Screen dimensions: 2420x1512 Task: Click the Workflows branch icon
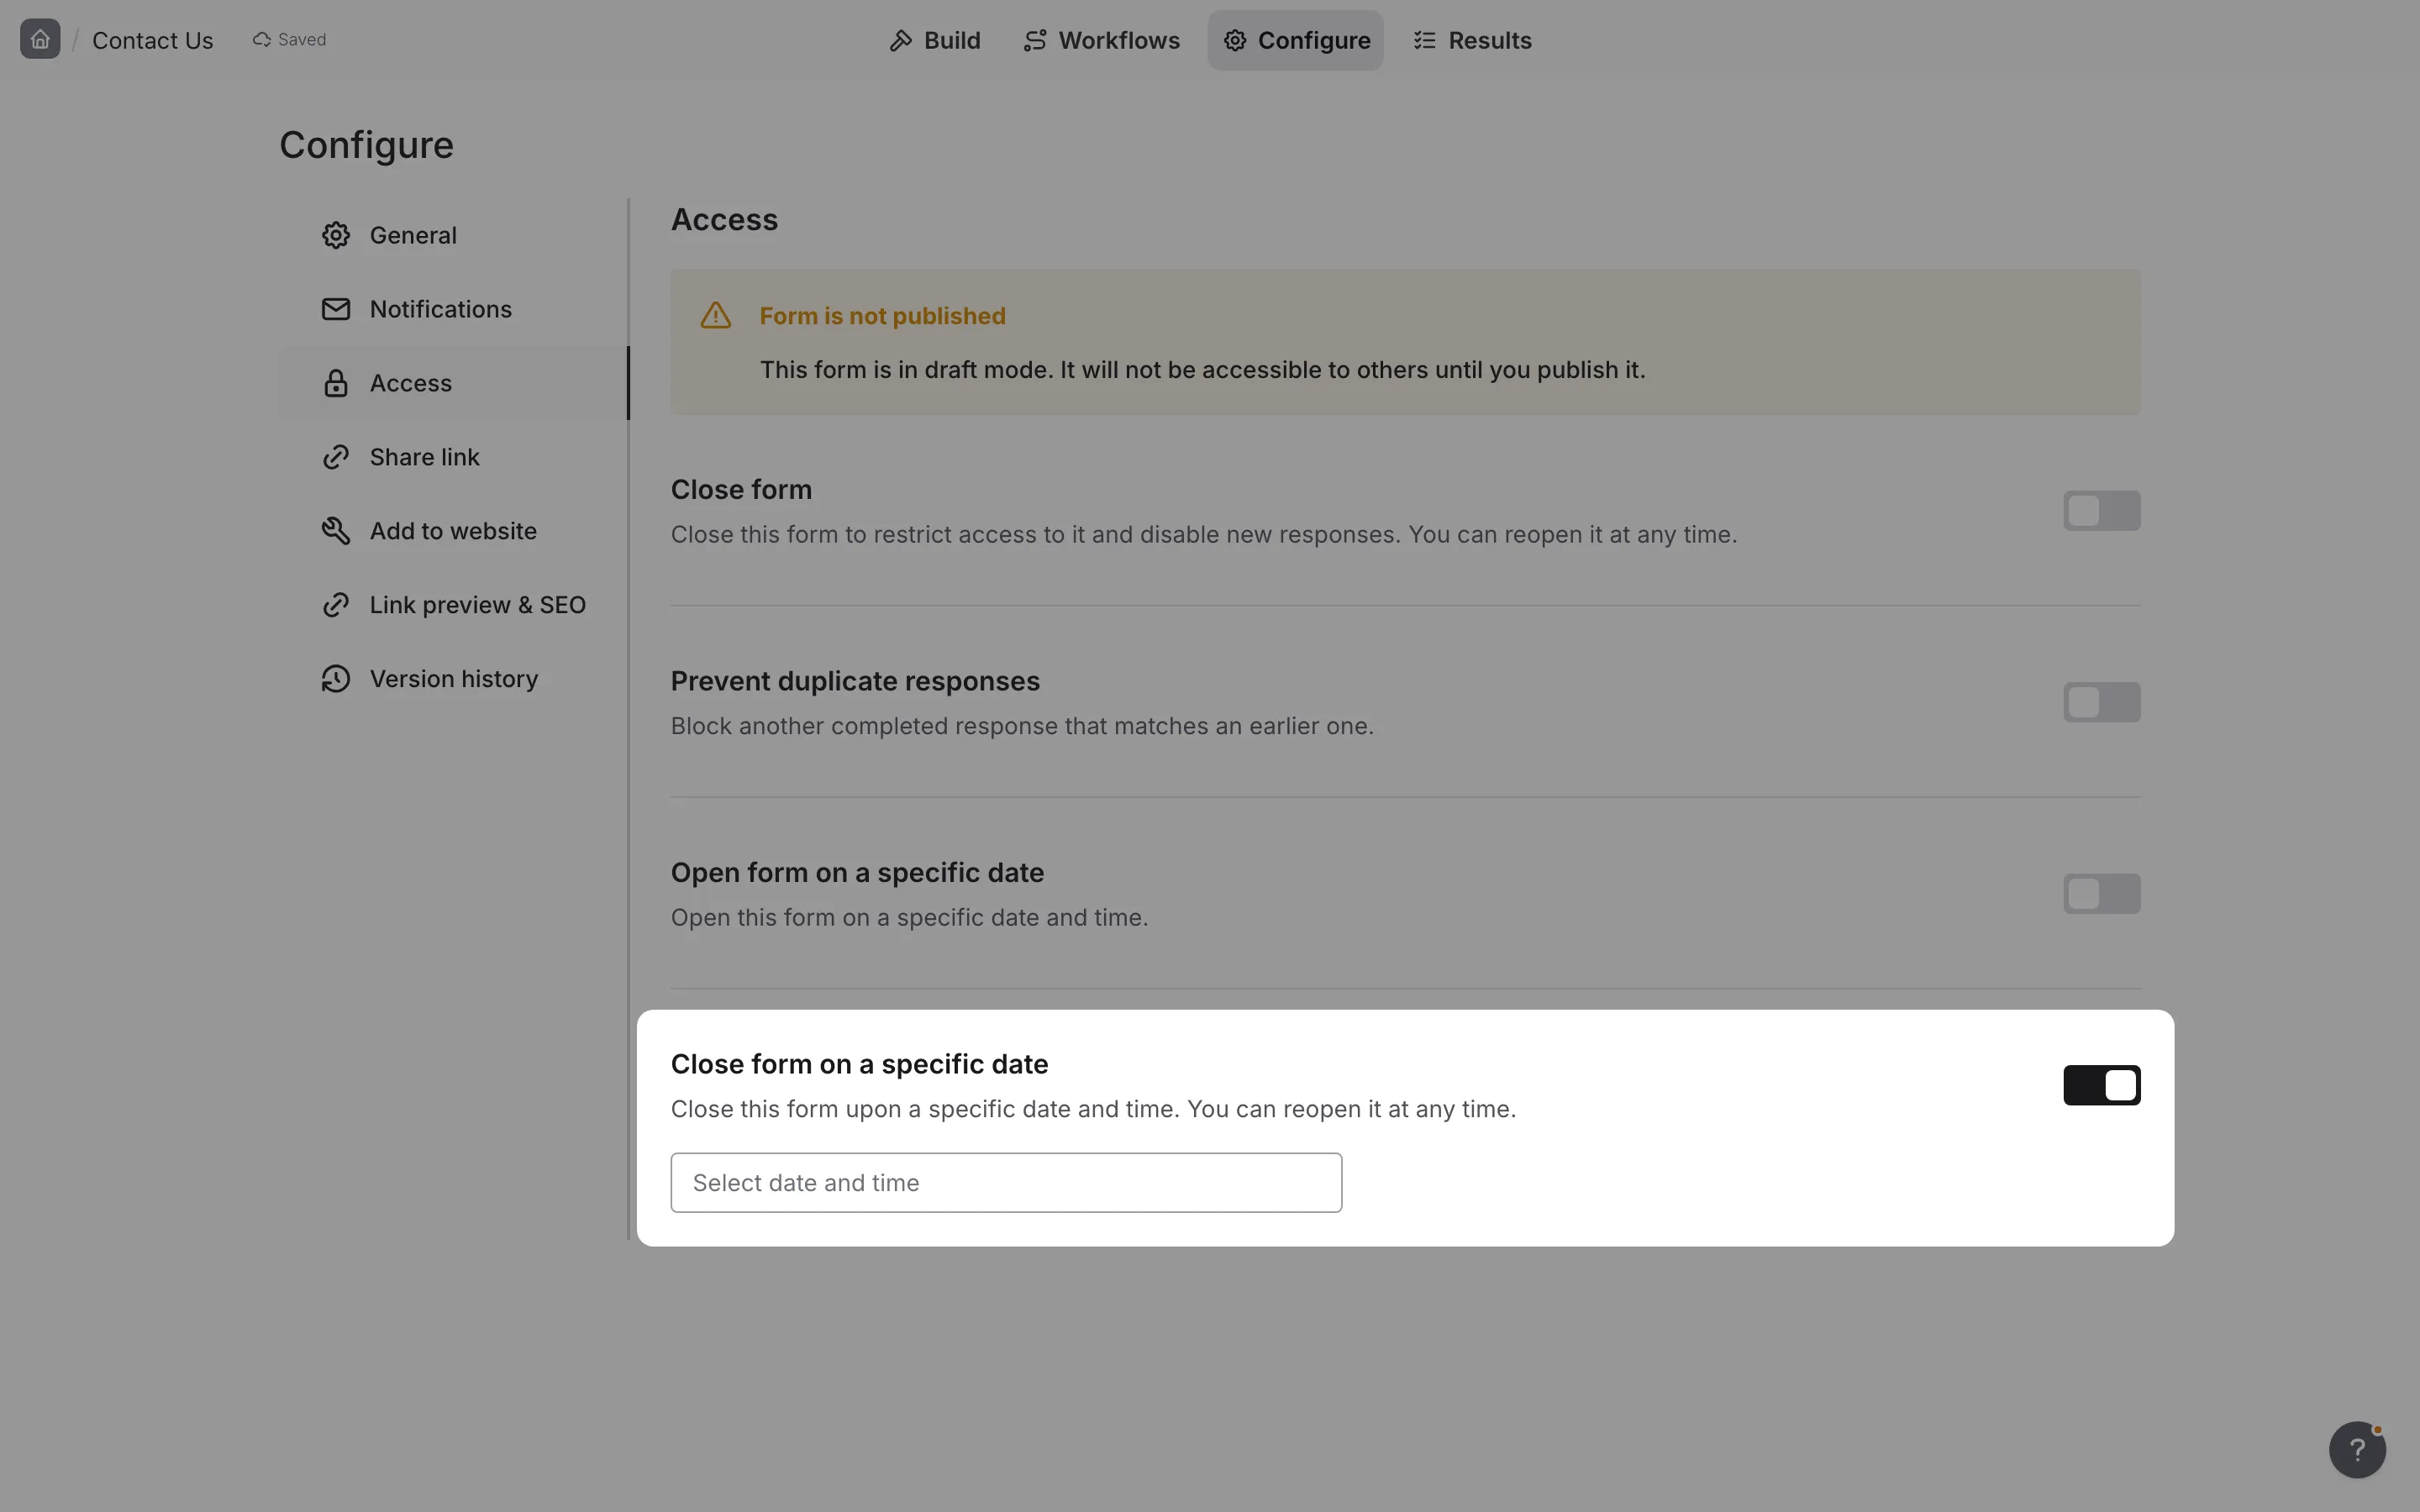(1035, 41)
